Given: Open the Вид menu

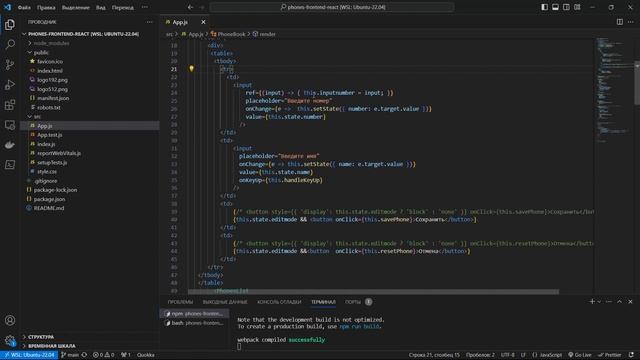Looking at the screenshot, I should tap(100, 7).
